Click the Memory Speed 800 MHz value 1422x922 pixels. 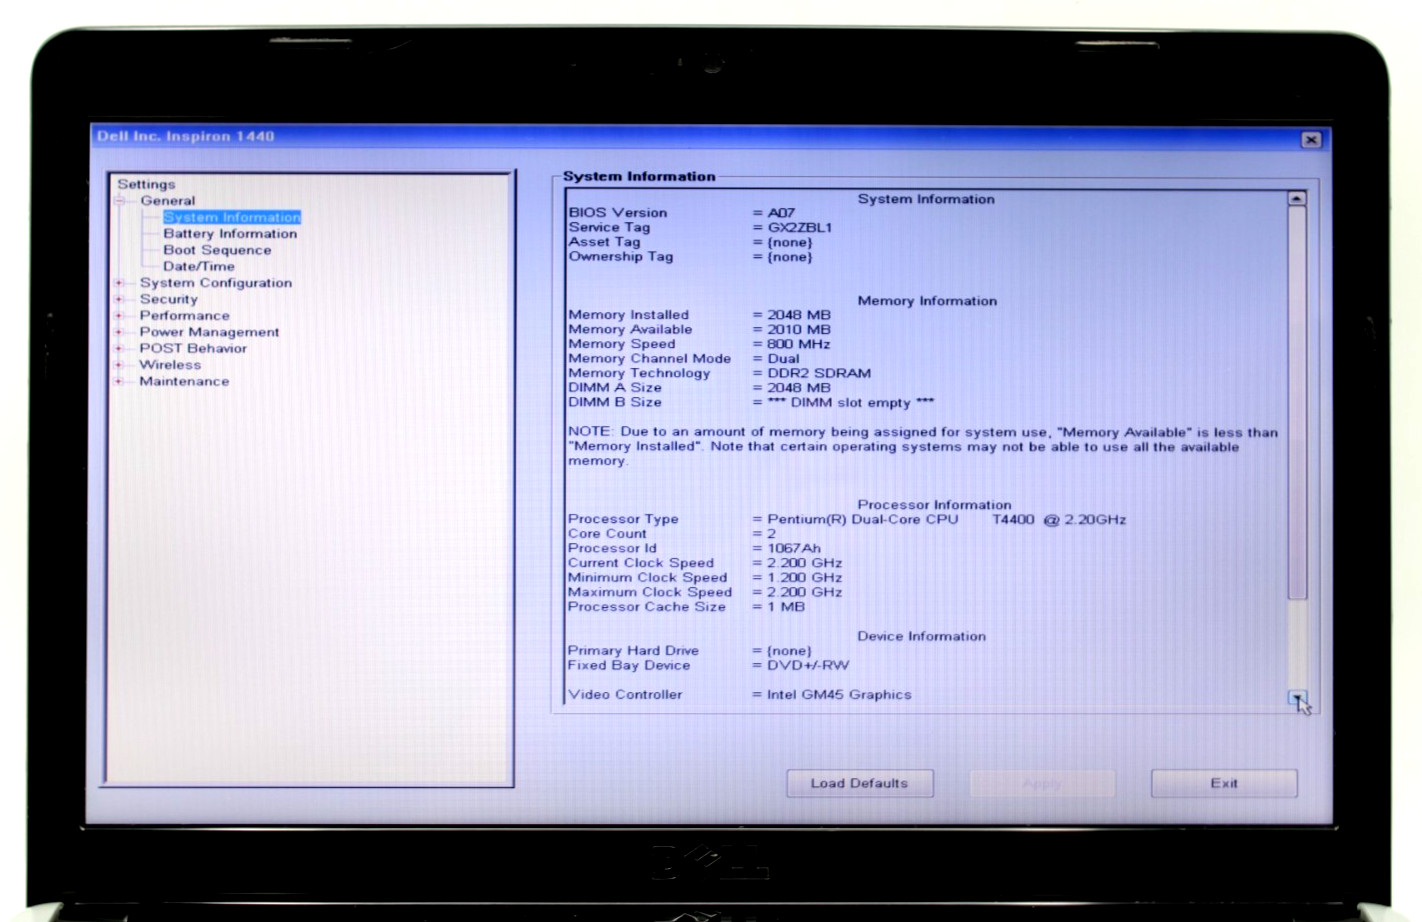798,344
